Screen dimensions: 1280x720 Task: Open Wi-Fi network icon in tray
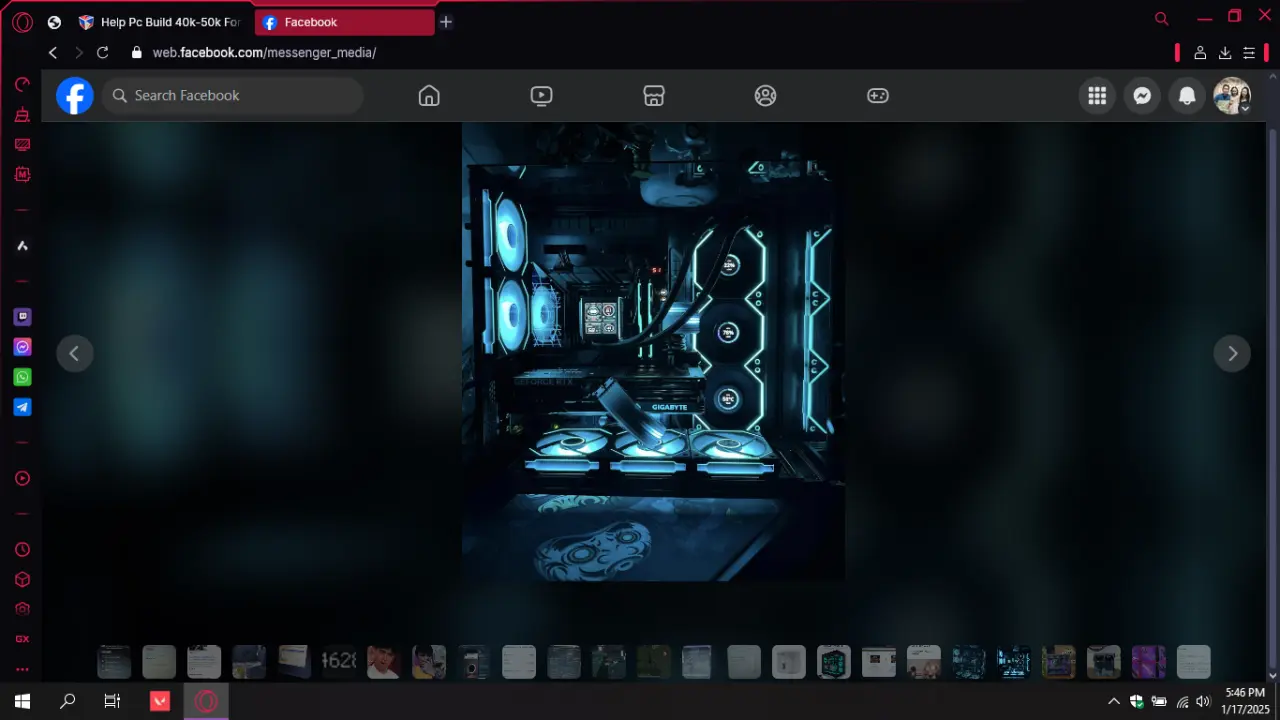(1182, 701)
